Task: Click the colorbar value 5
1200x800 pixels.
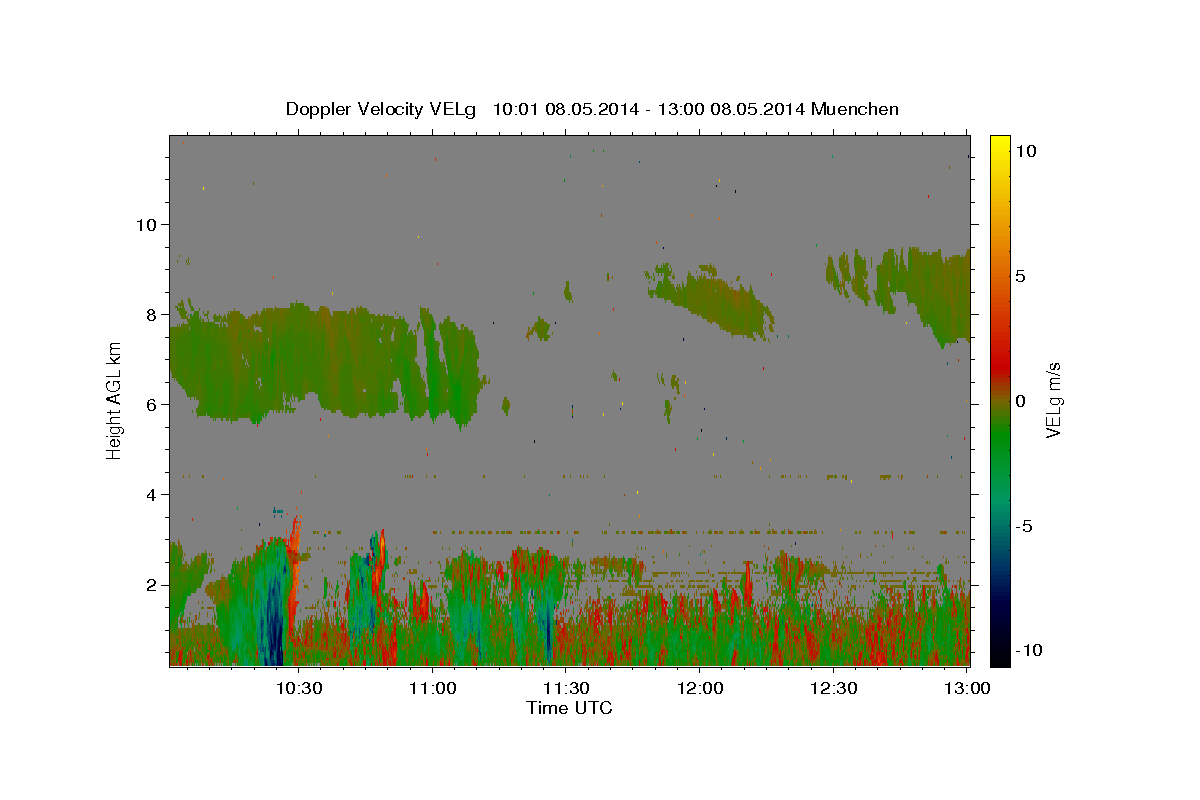Action: pos(1020,276)
